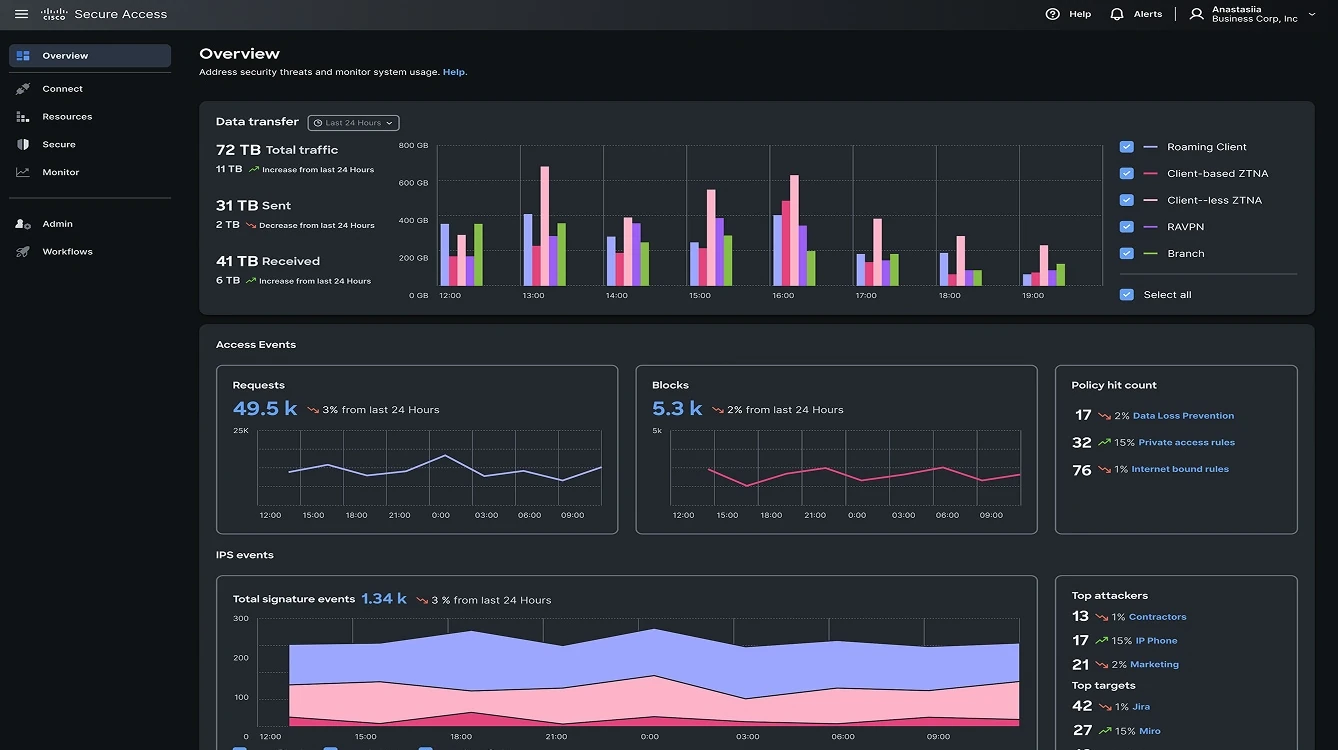Open the Data Loss Prevention link

(1183, 416)
